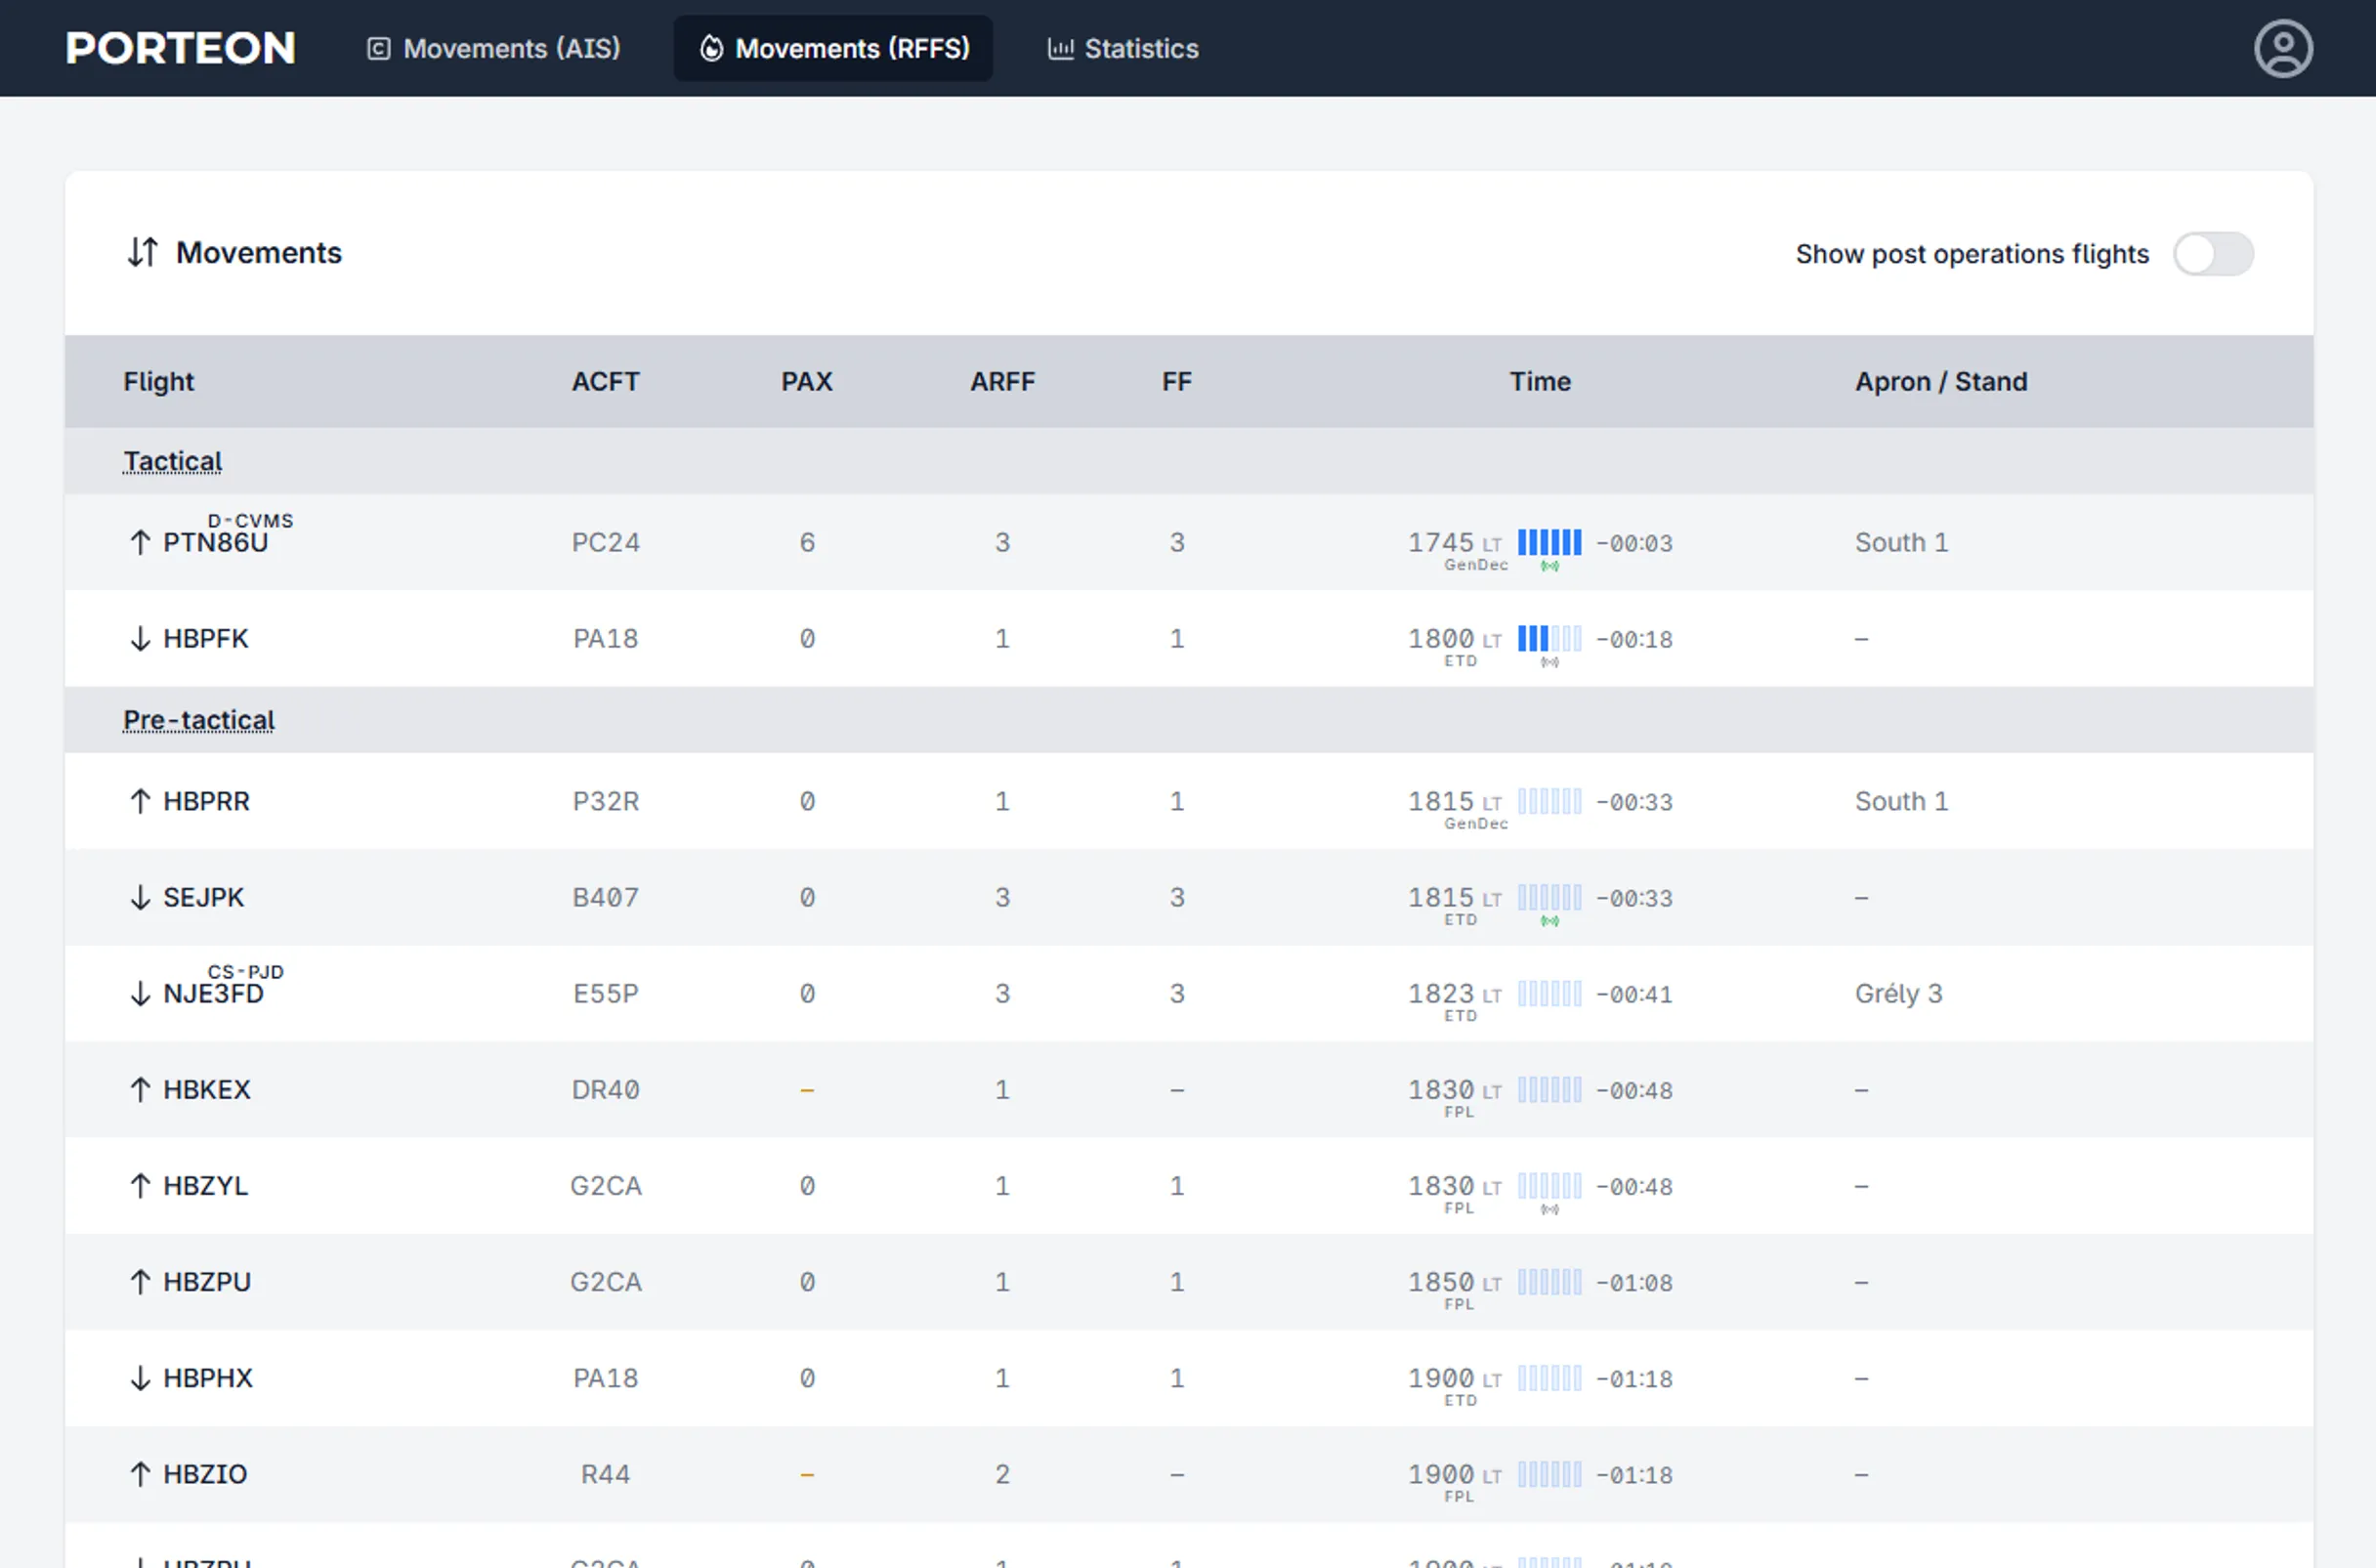
Task: Enable the Show post operations flights switch
Action: click(2214, 255)
